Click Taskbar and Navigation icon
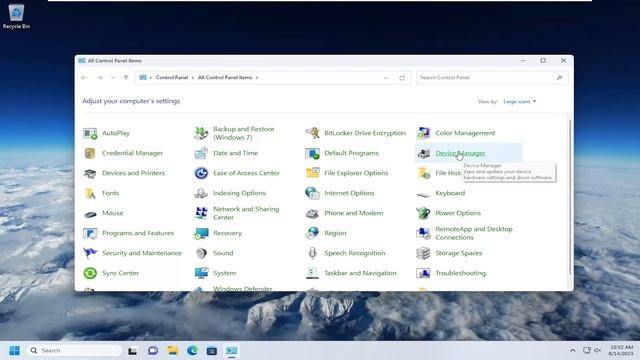The image size is (640, 360). pos(312,273)
